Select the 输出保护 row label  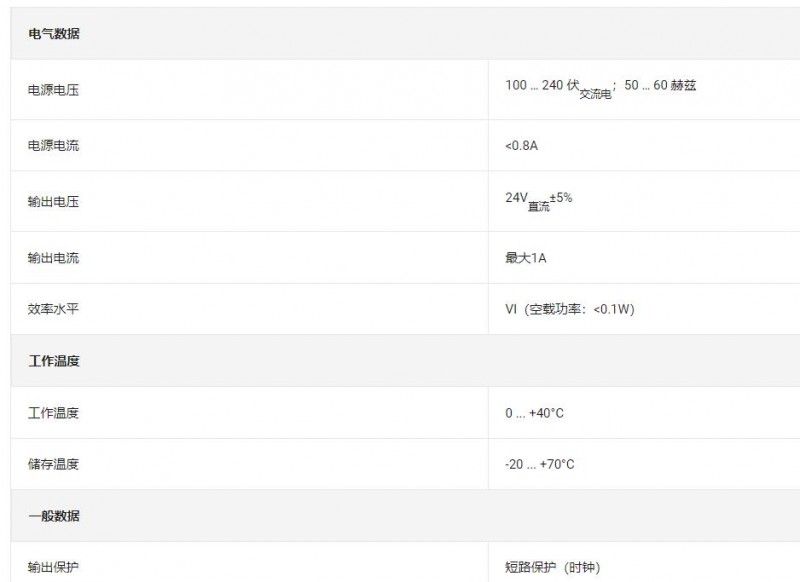(54, 567)
